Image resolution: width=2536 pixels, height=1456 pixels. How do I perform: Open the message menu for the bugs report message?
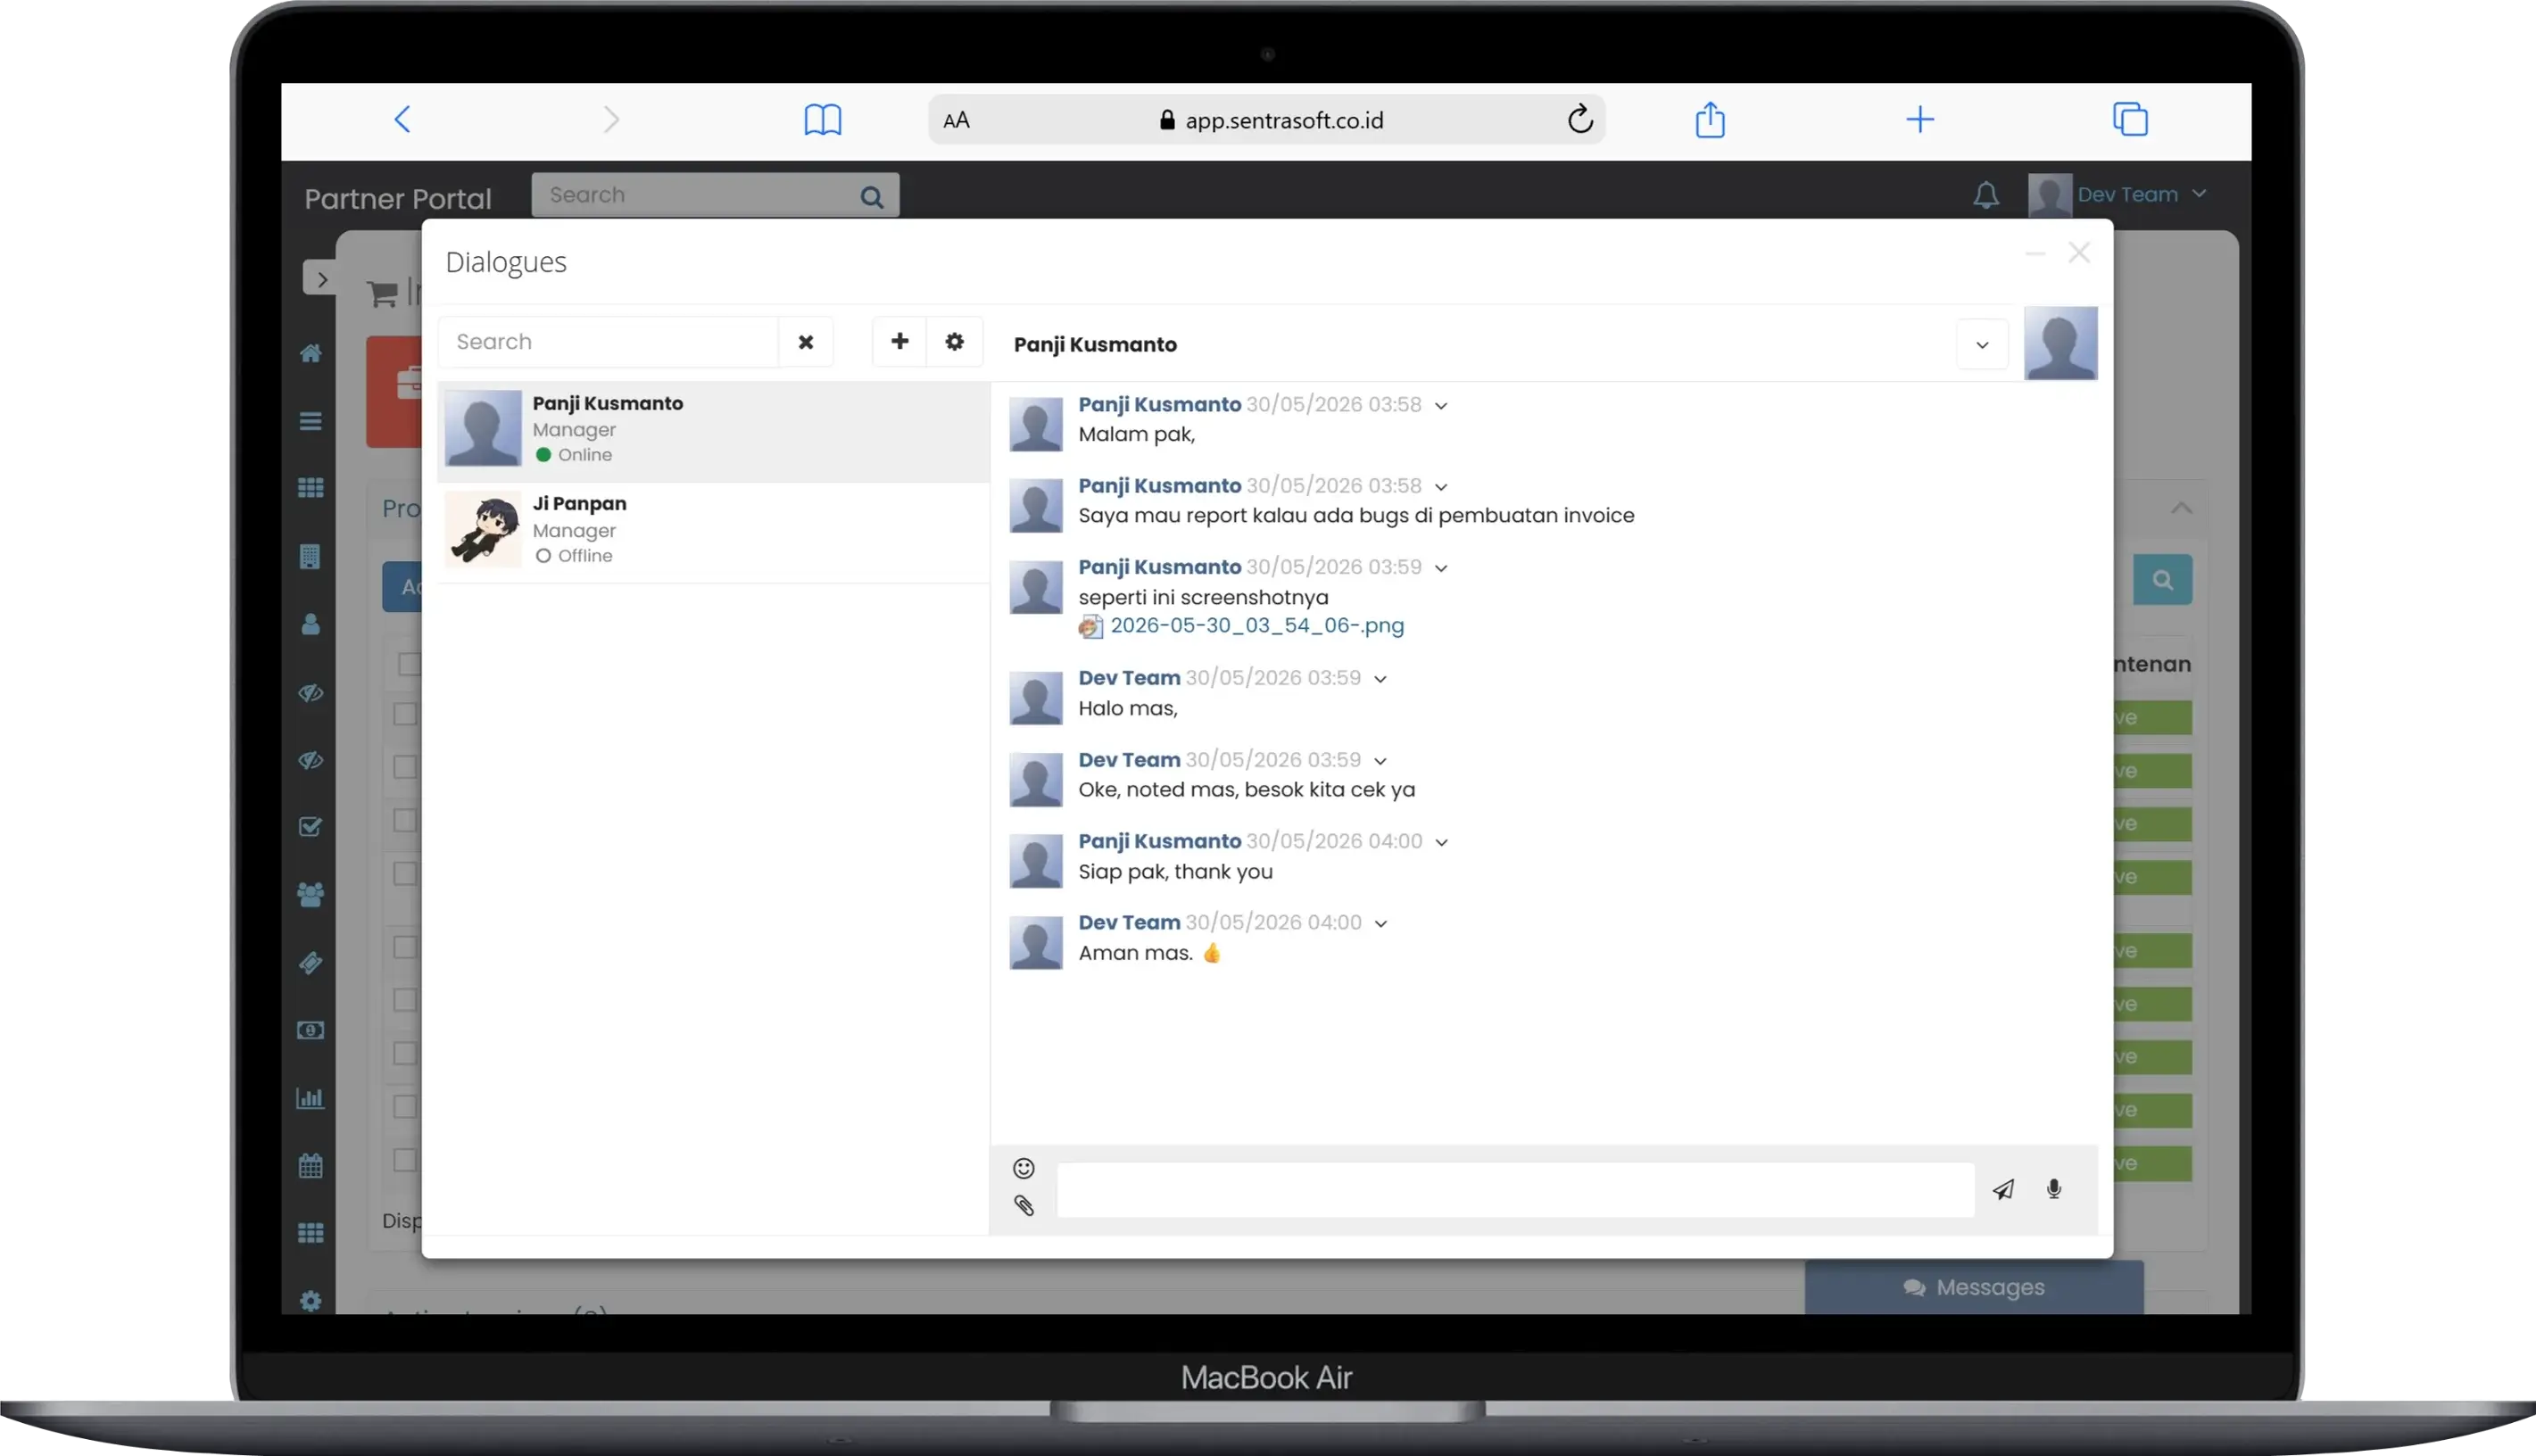pos(1441,487)
